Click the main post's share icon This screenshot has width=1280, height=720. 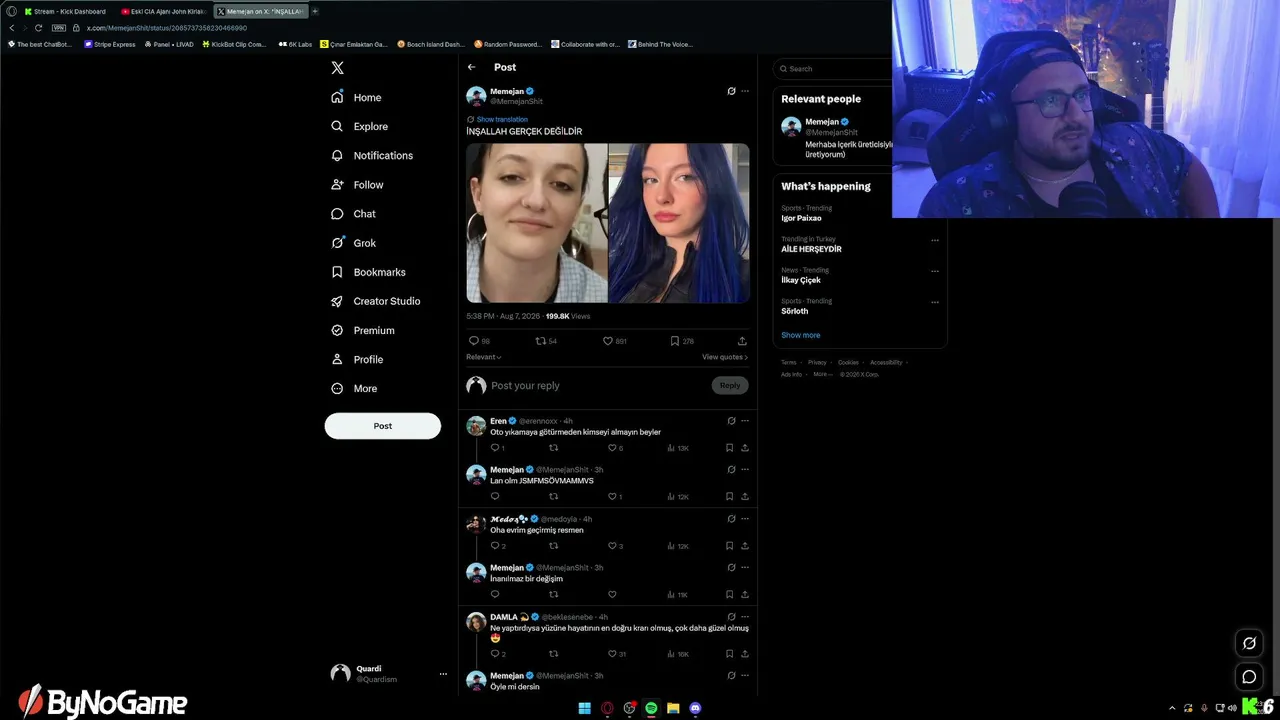pos(742,341)
